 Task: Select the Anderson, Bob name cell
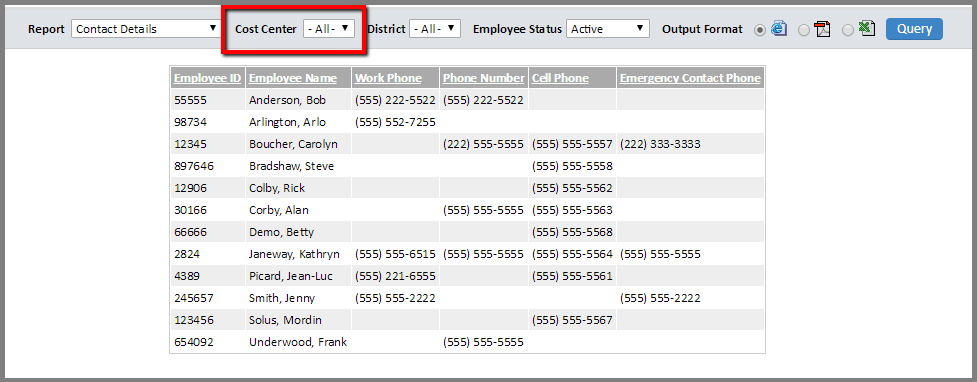pos(298,100)
